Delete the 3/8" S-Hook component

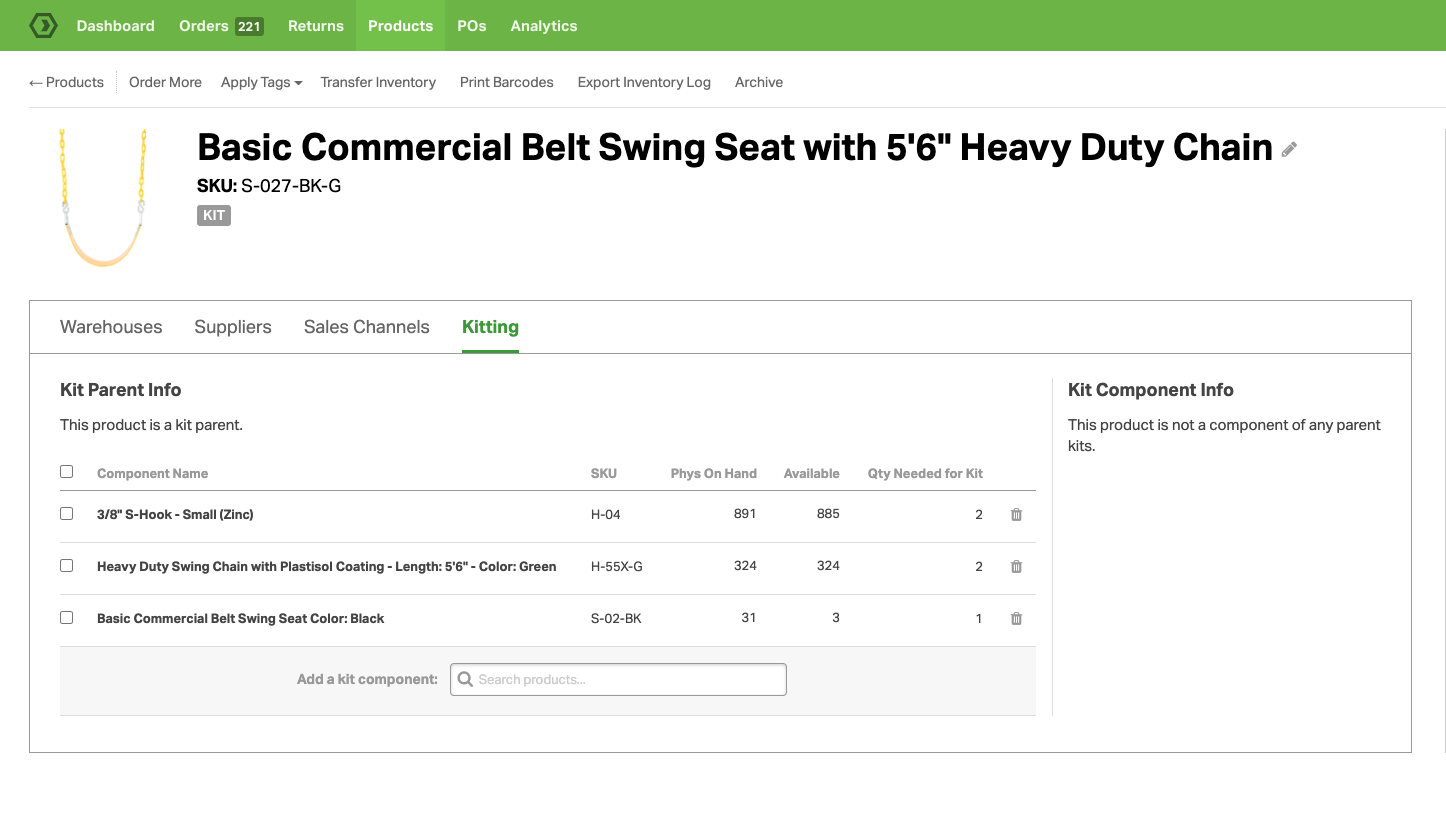click(1016, 515)
